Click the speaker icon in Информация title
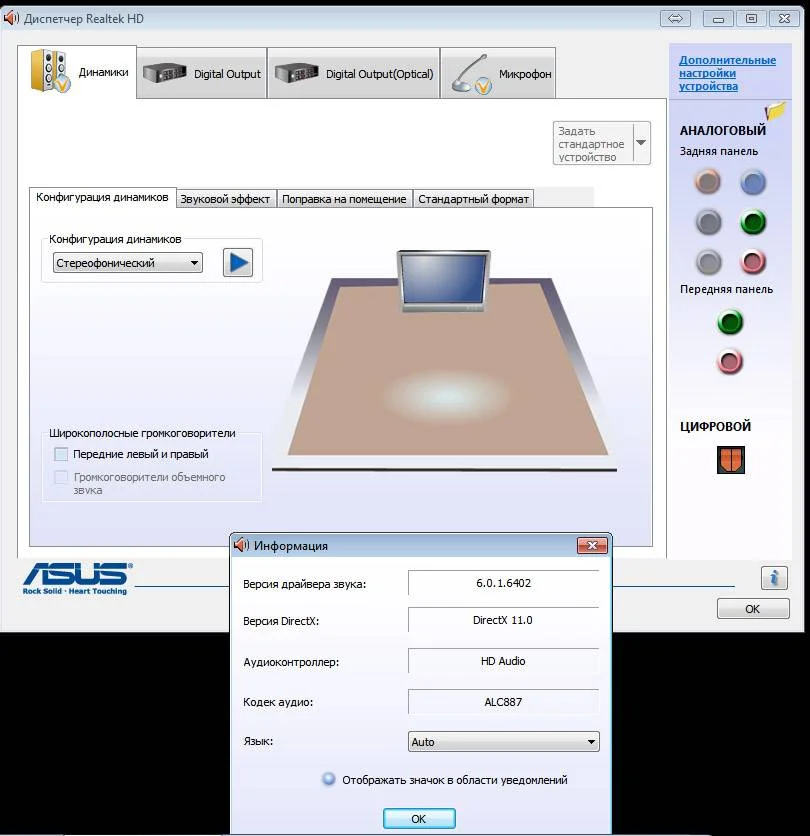 tap(242, 545)
